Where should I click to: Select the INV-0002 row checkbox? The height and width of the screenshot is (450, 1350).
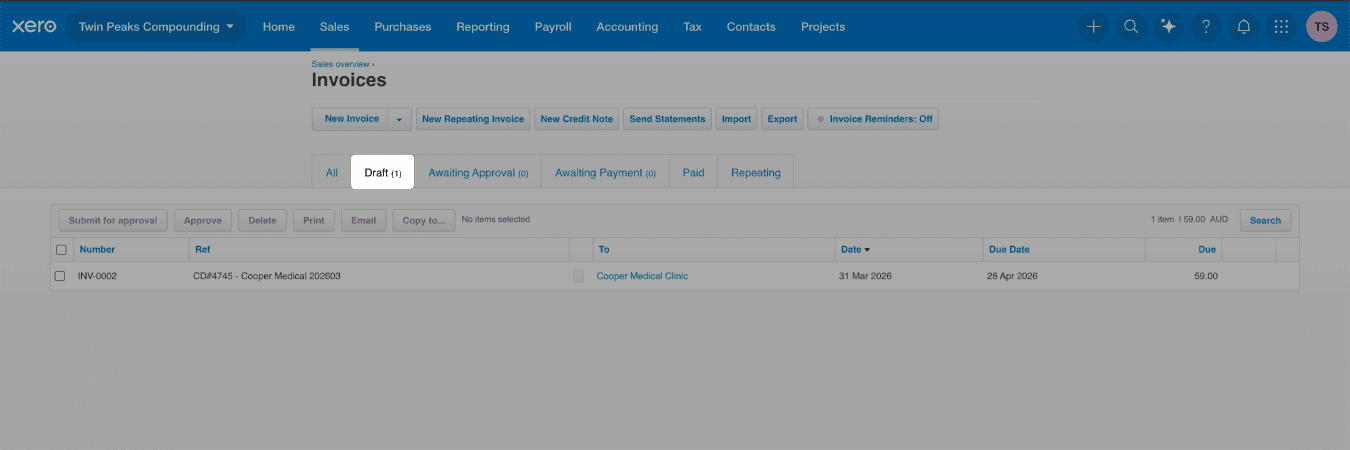click(x=60, y=276)
